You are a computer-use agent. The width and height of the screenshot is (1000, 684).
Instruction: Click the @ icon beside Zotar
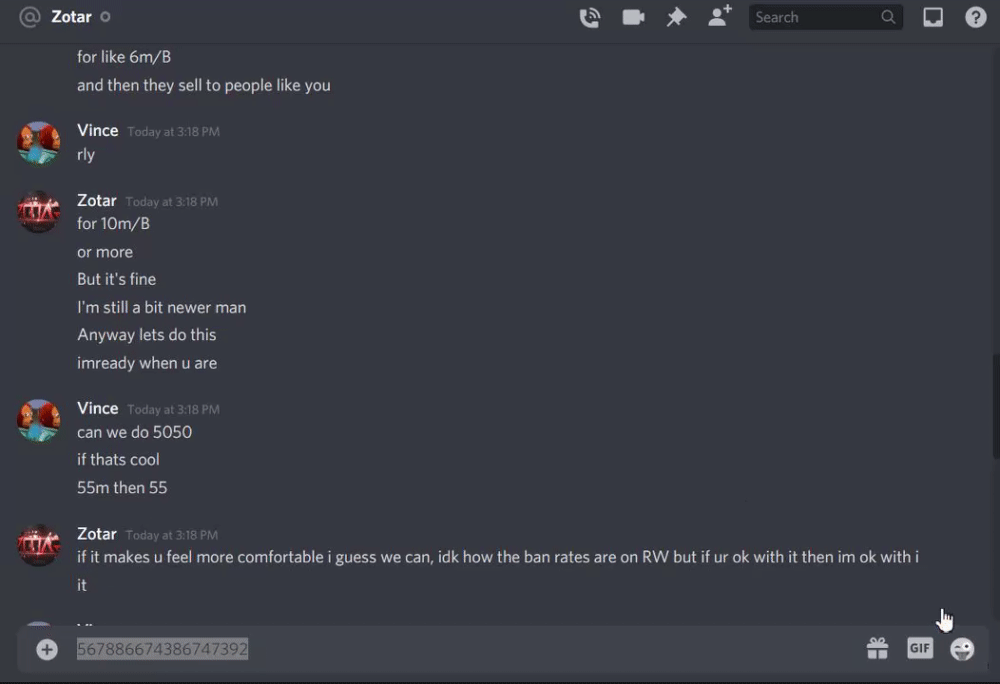click(x=29, y=17)
